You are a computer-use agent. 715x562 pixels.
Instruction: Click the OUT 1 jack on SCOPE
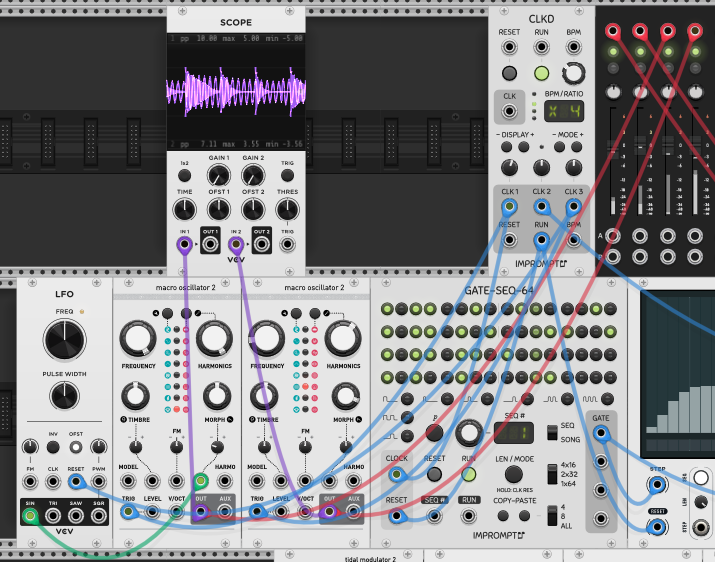pos(210,245)
